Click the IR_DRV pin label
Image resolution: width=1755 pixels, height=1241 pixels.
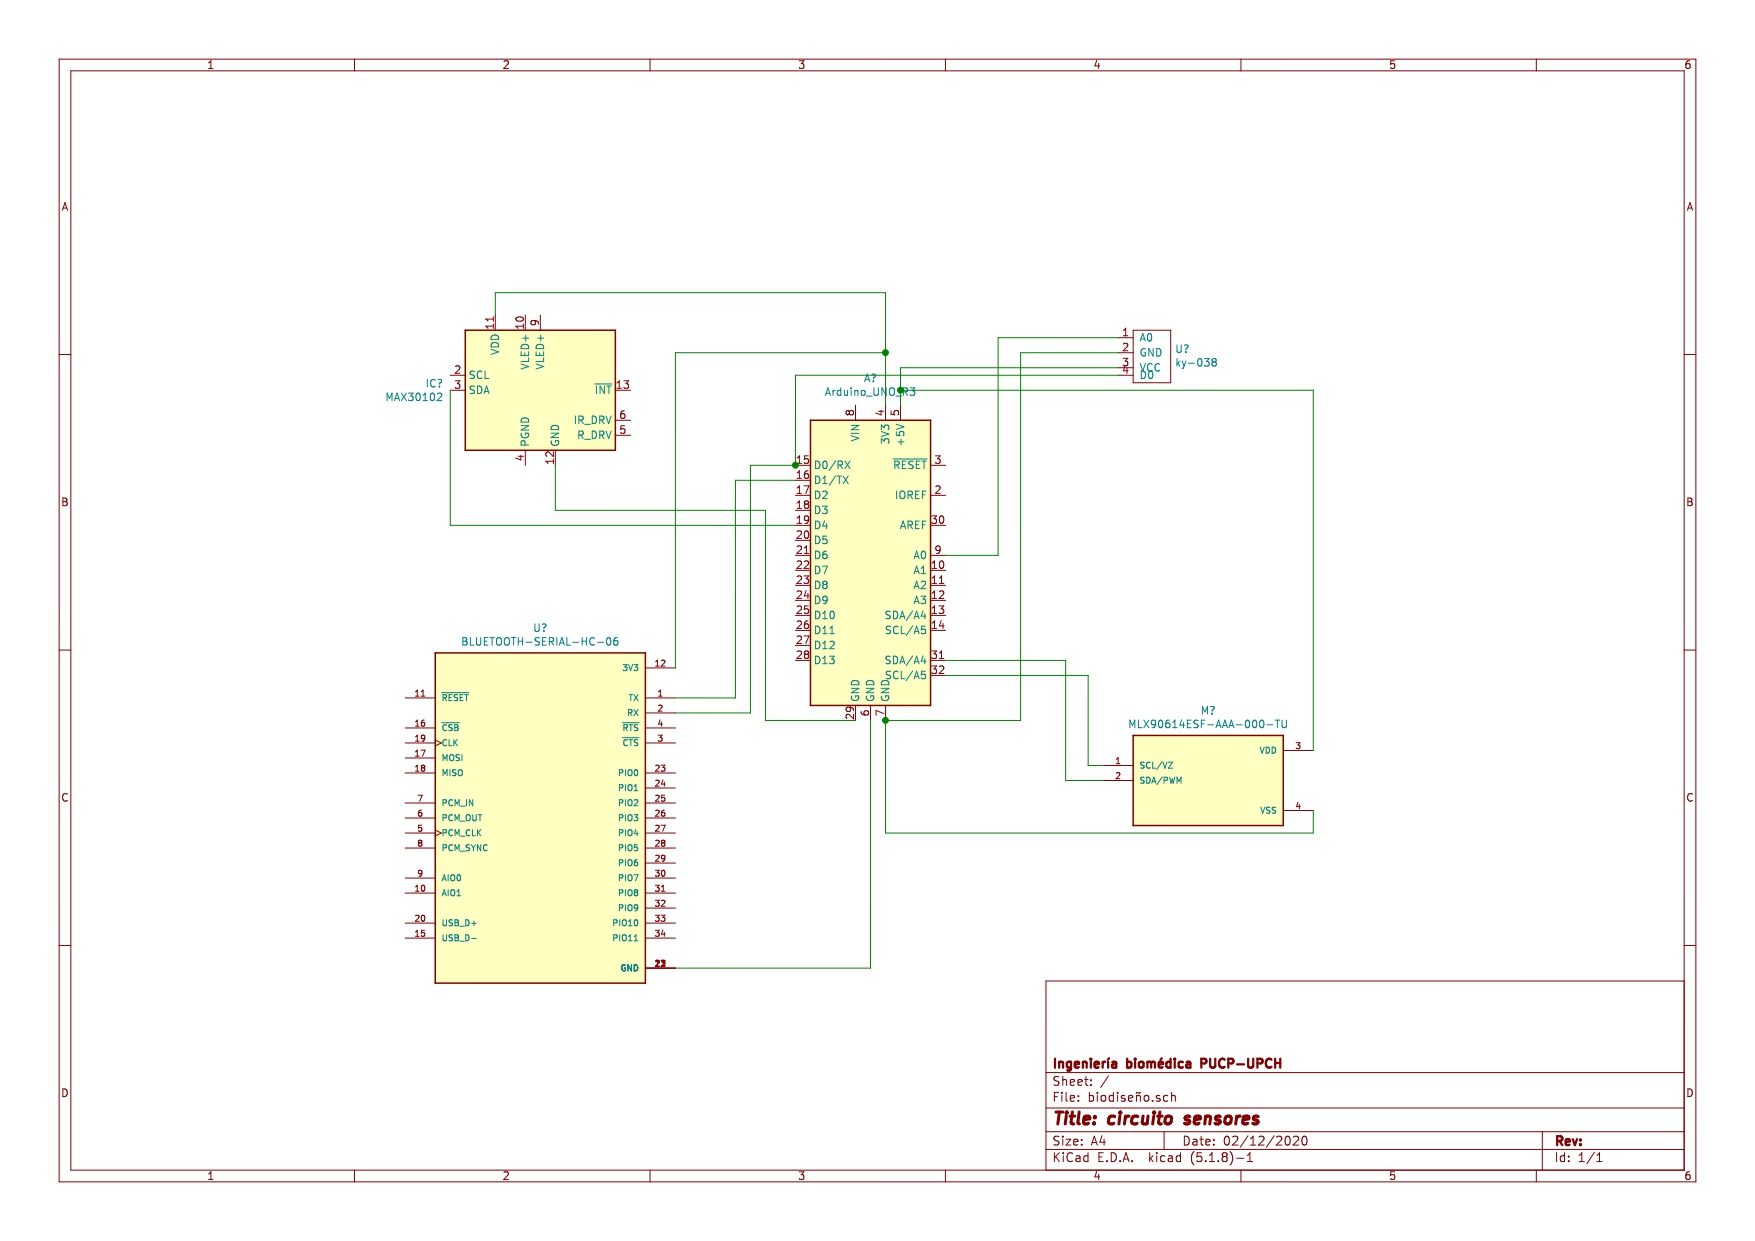coord(592,420)
